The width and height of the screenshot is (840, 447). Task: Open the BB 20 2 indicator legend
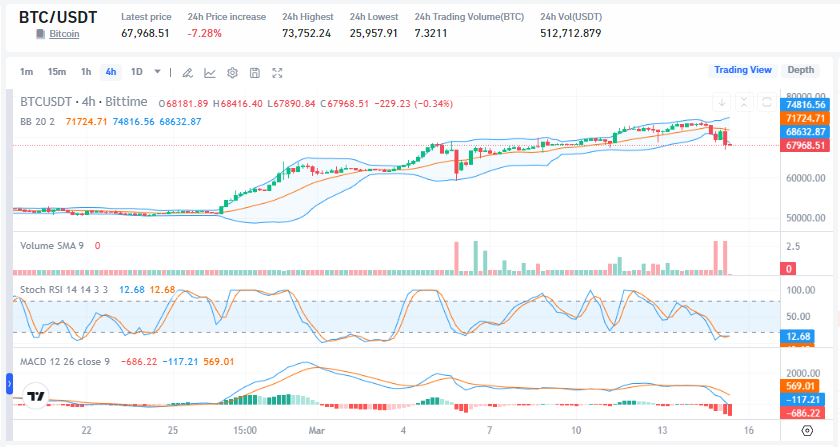[37, 121]
